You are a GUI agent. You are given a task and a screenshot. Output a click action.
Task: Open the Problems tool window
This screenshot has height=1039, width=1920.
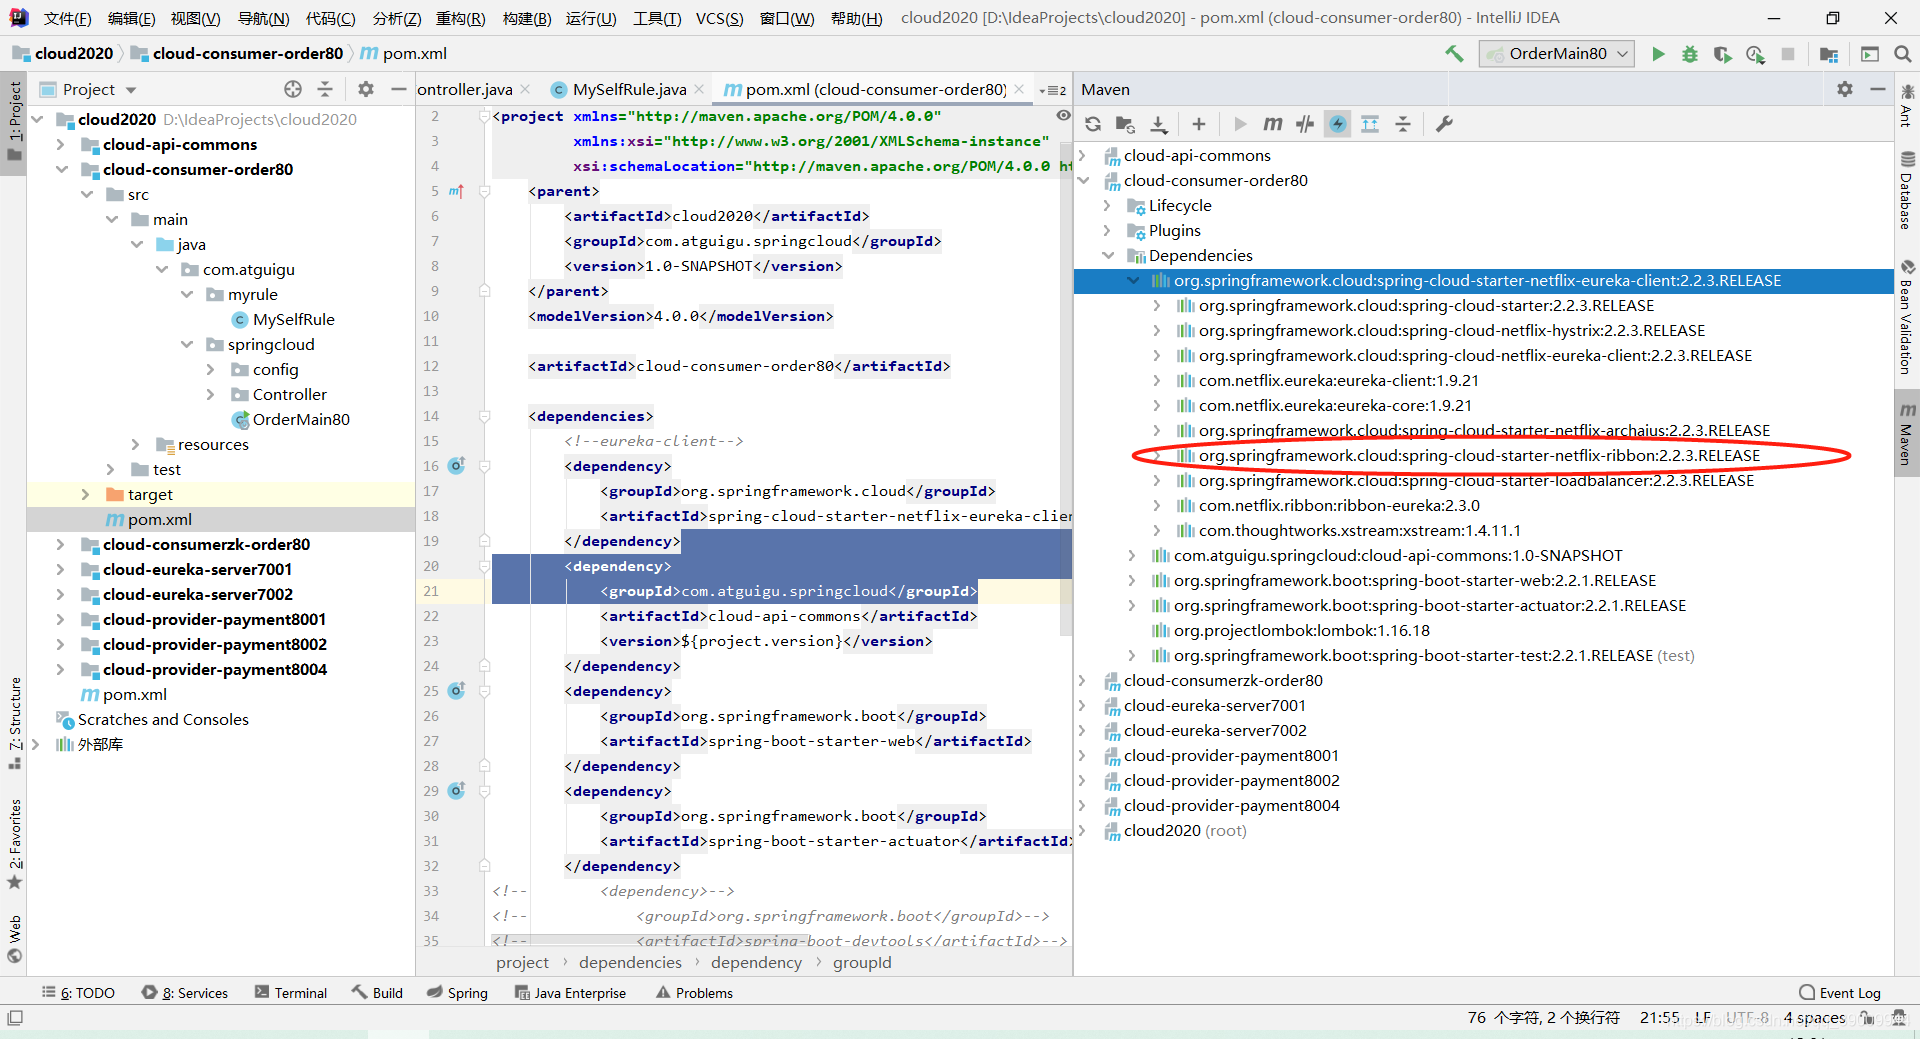pos(694,993)
